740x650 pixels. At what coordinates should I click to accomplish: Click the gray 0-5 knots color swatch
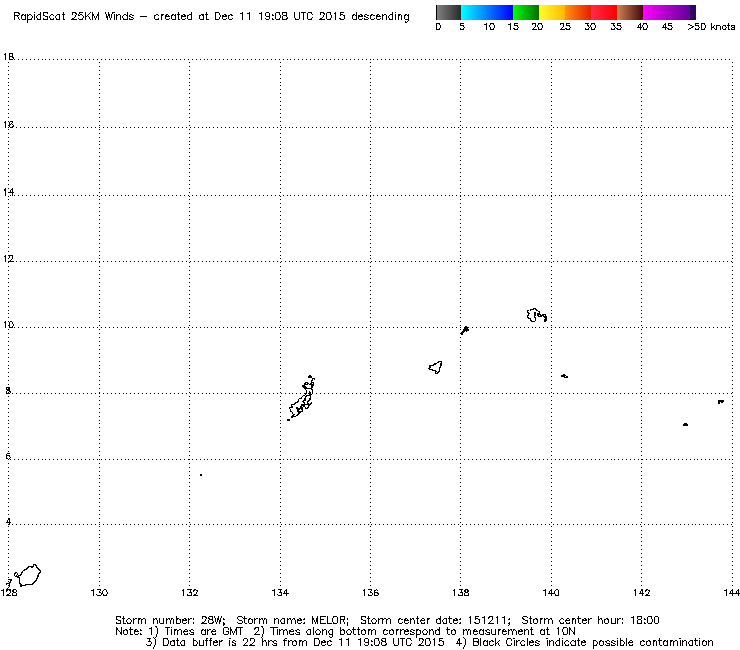[449, 12]
